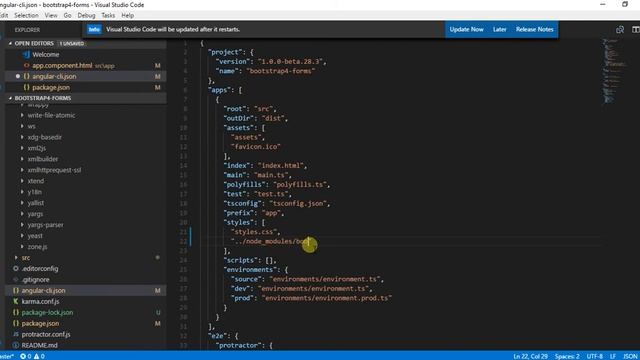
Task: Open the Go menu
Action: (67, 16)
